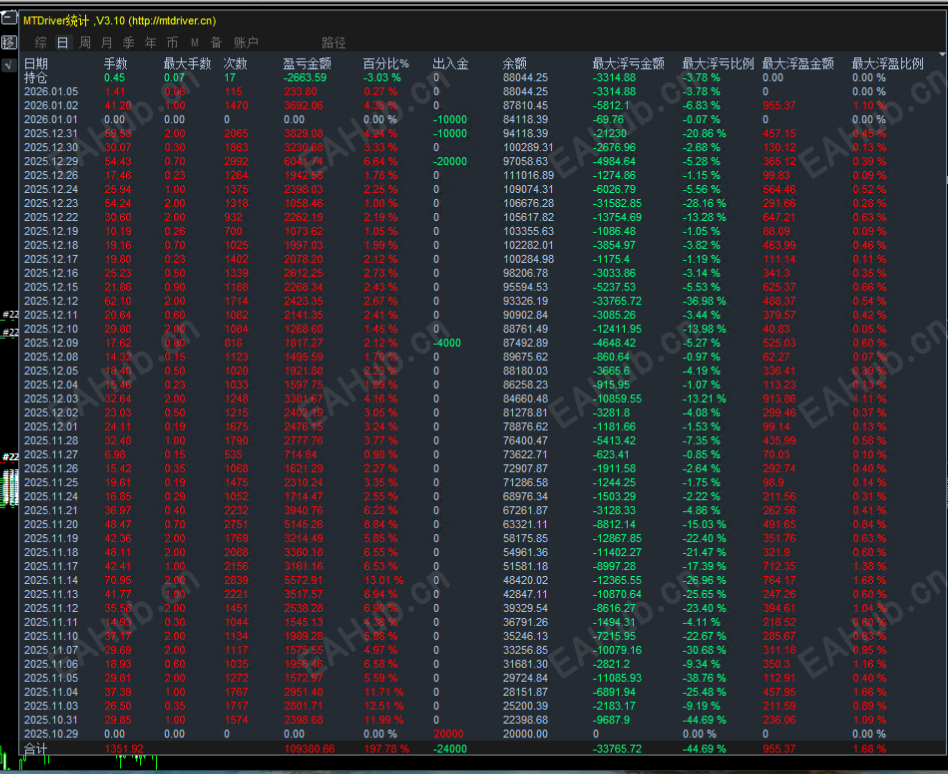Viewport: 948px width, 774px height.
Task: Collapse the MTDriver panel with minus button
Action: 8,19
